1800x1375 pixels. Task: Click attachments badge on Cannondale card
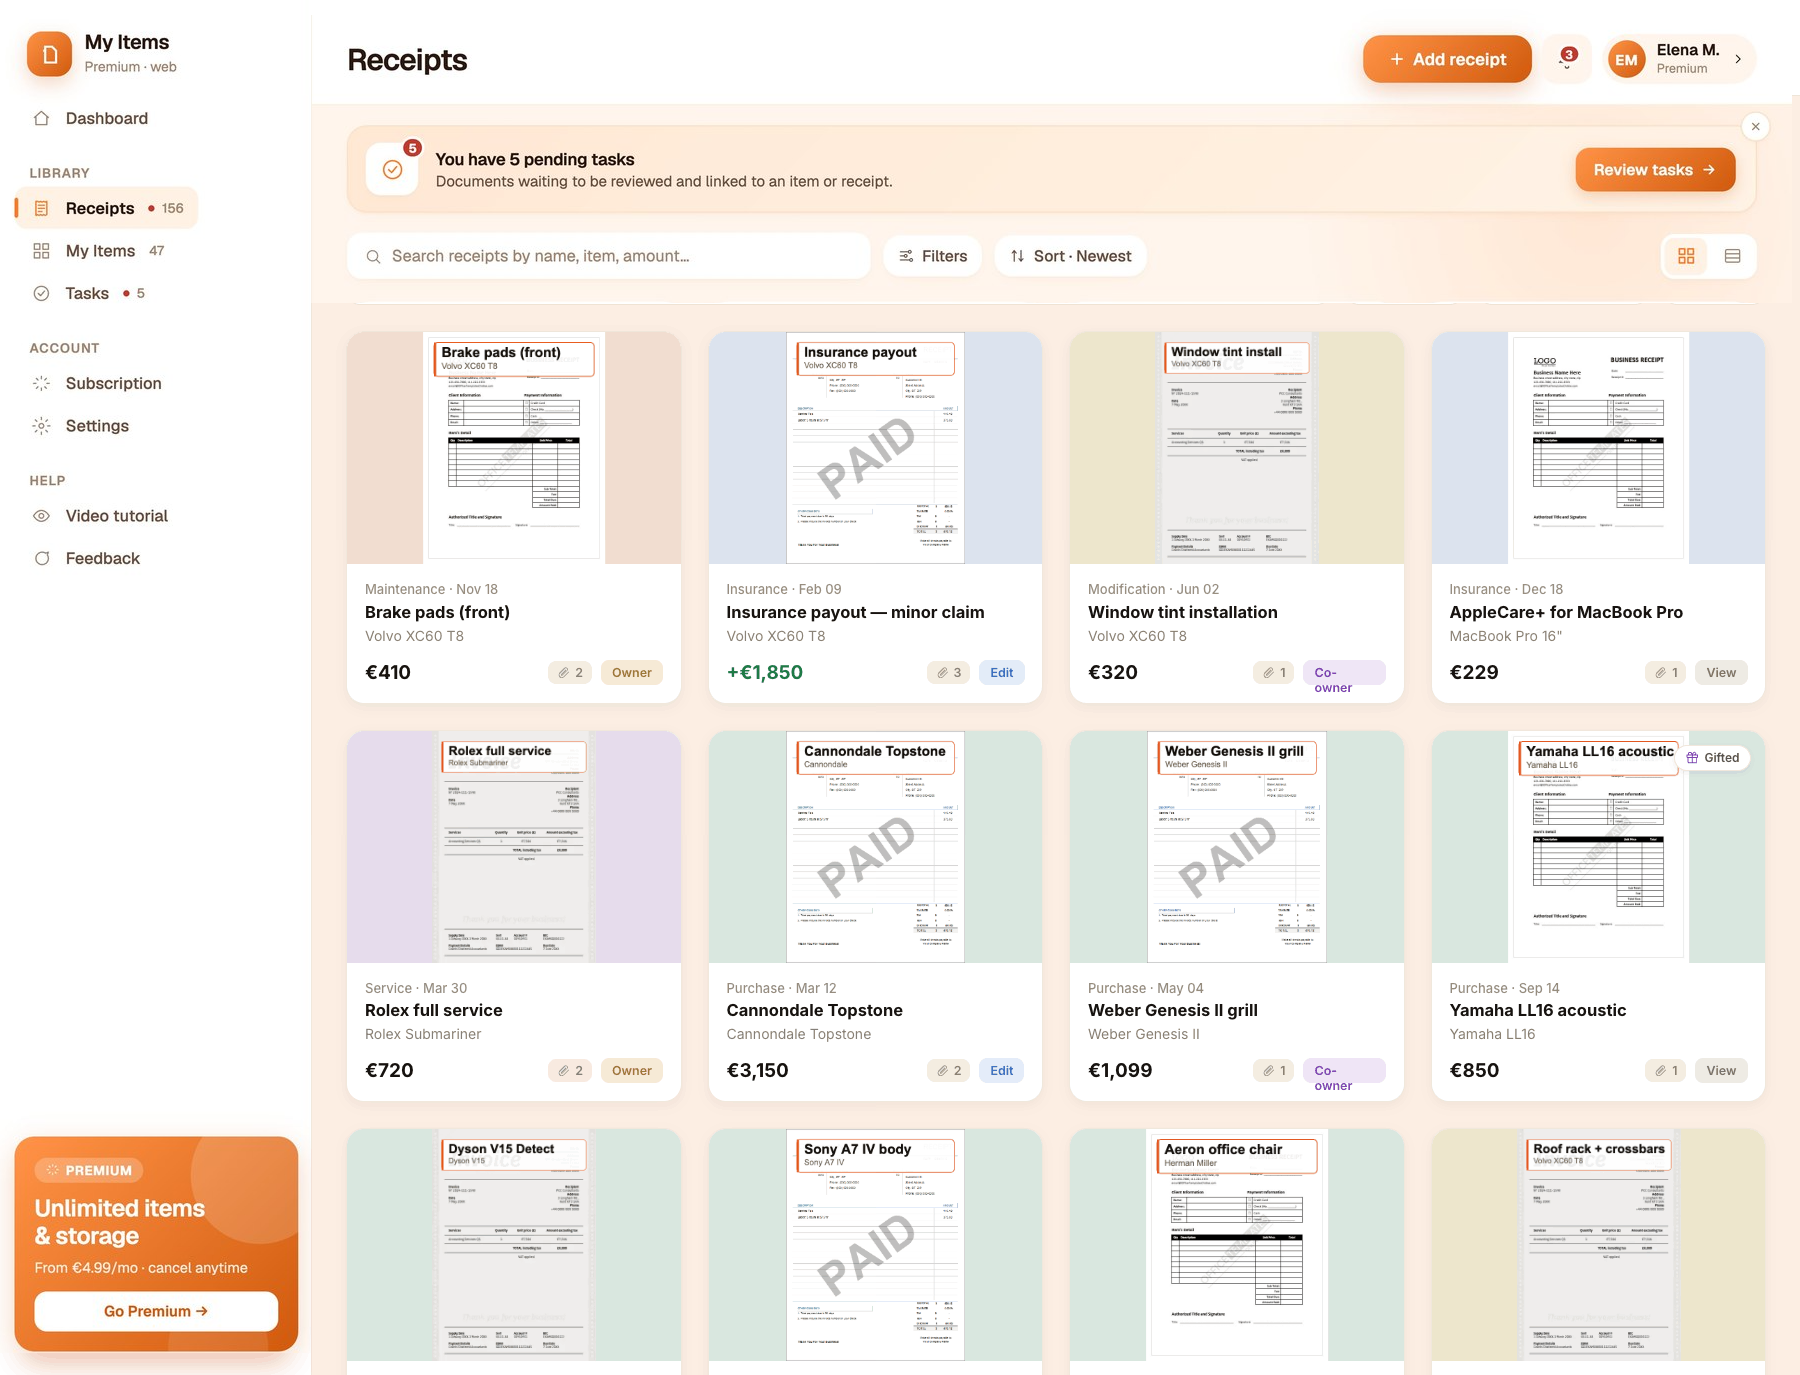[x=948, y=1070]
